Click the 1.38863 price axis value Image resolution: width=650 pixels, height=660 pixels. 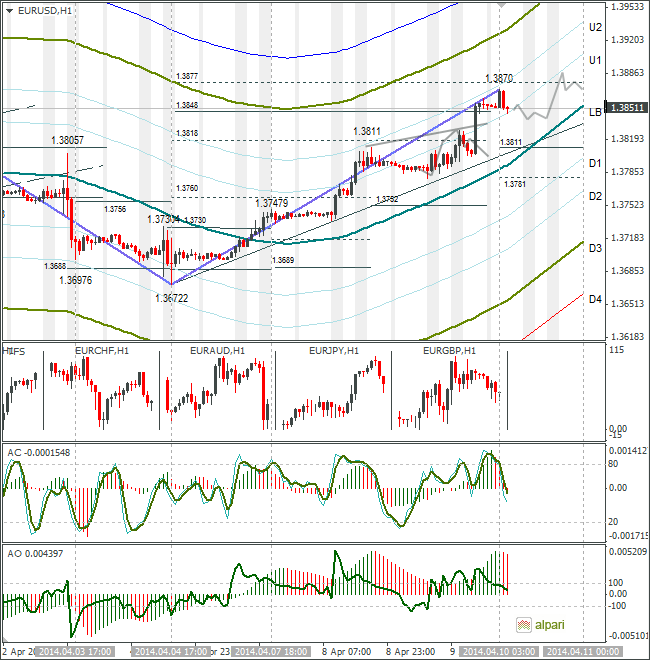tap(627, 73)
